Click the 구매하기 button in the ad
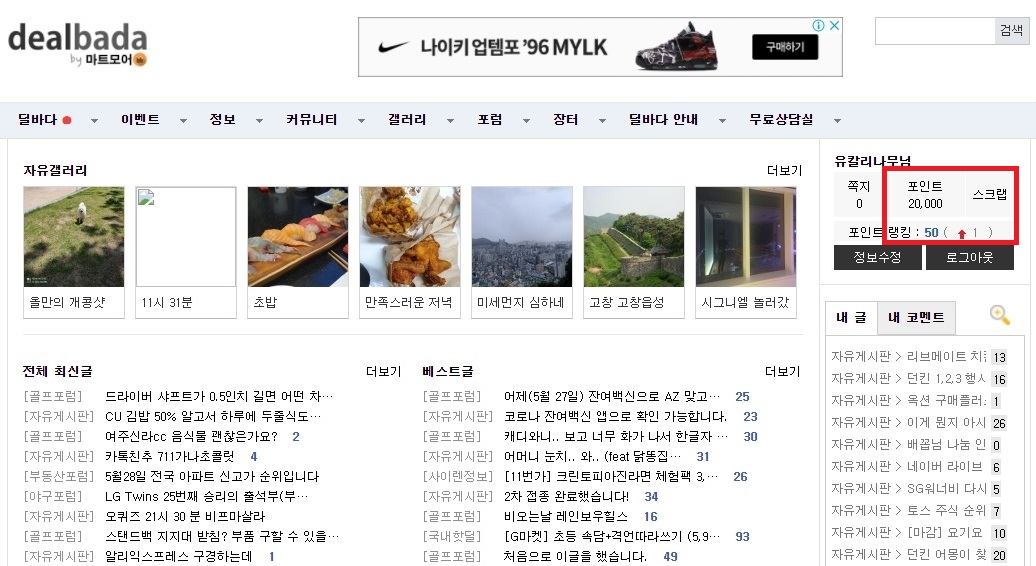The height and width of the screenshot is (566, 1036). 784,47
